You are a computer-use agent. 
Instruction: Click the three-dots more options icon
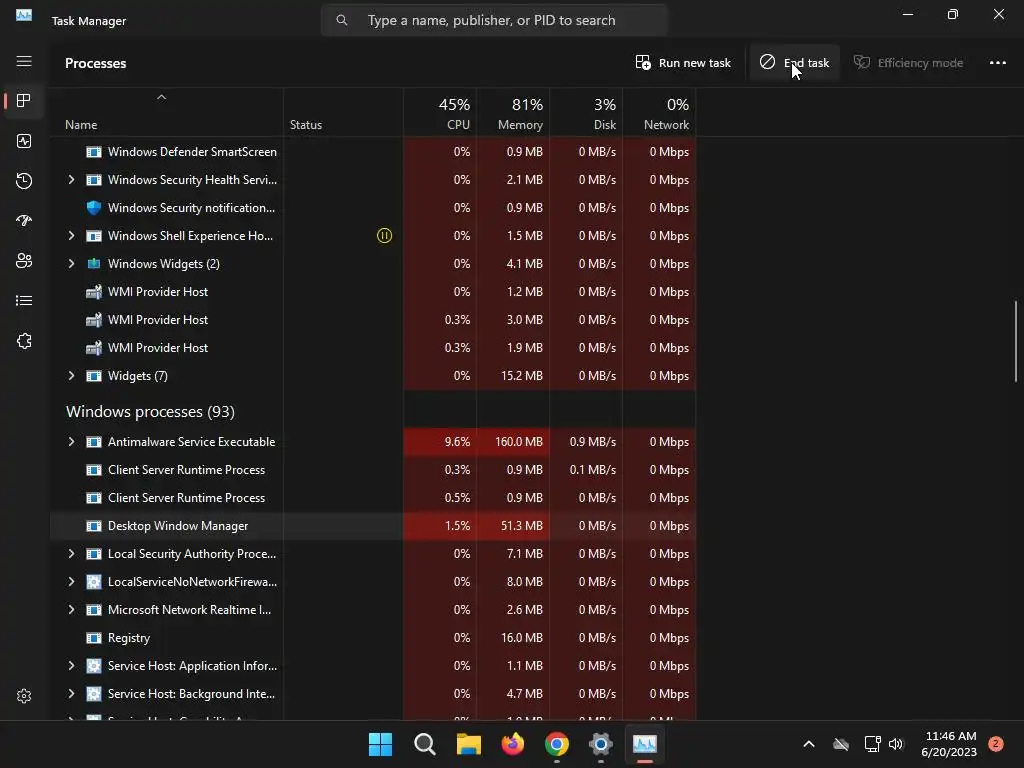997,63
